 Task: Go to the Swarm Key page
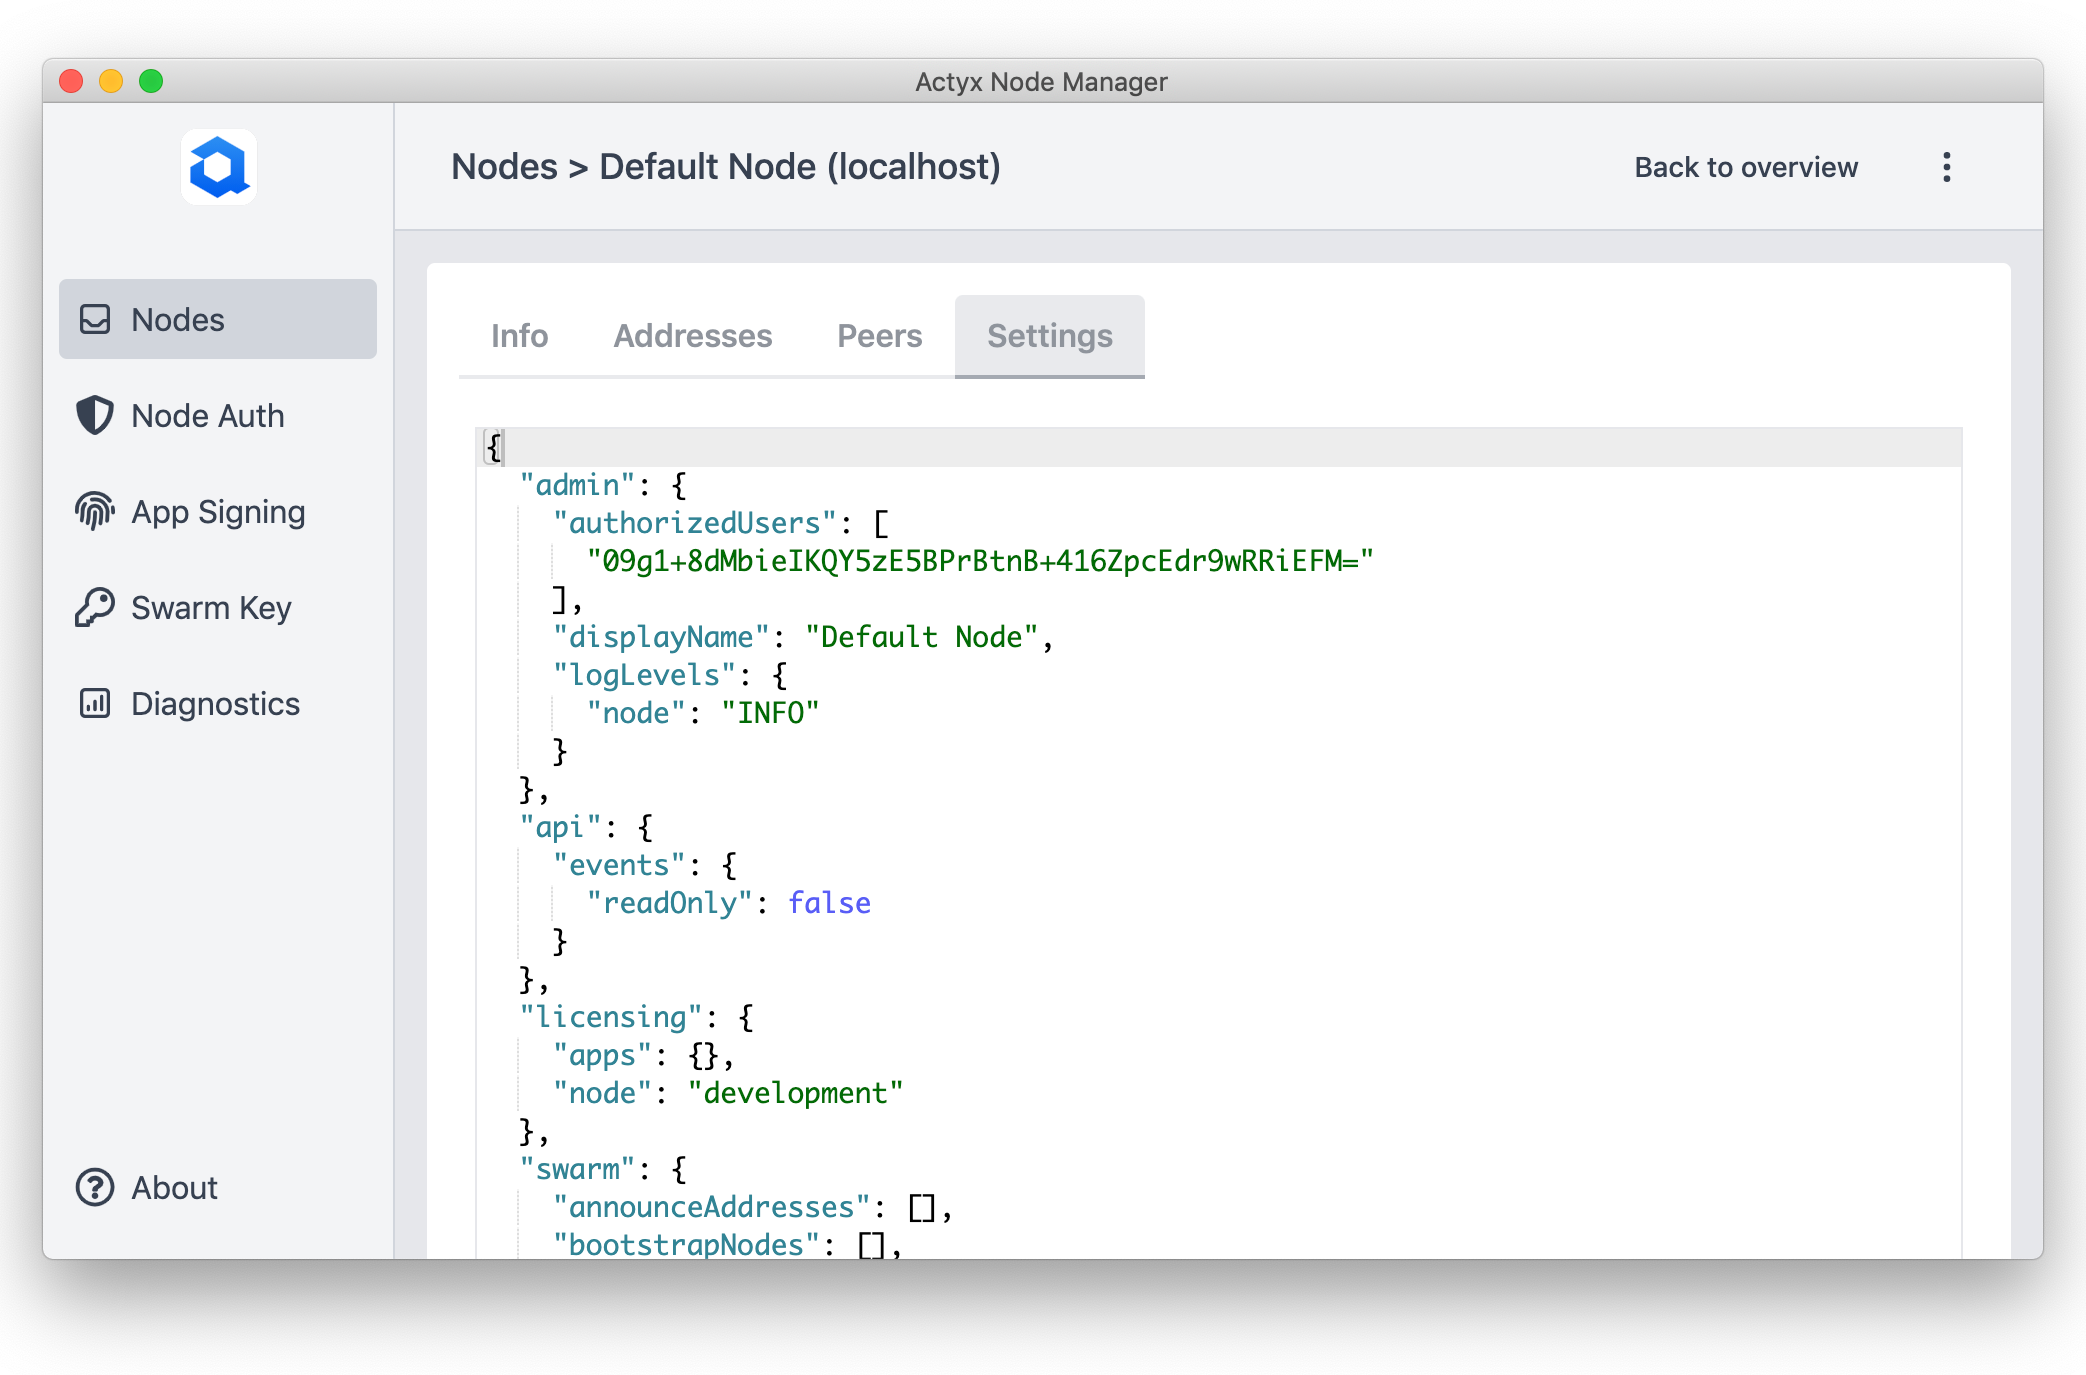211,607
